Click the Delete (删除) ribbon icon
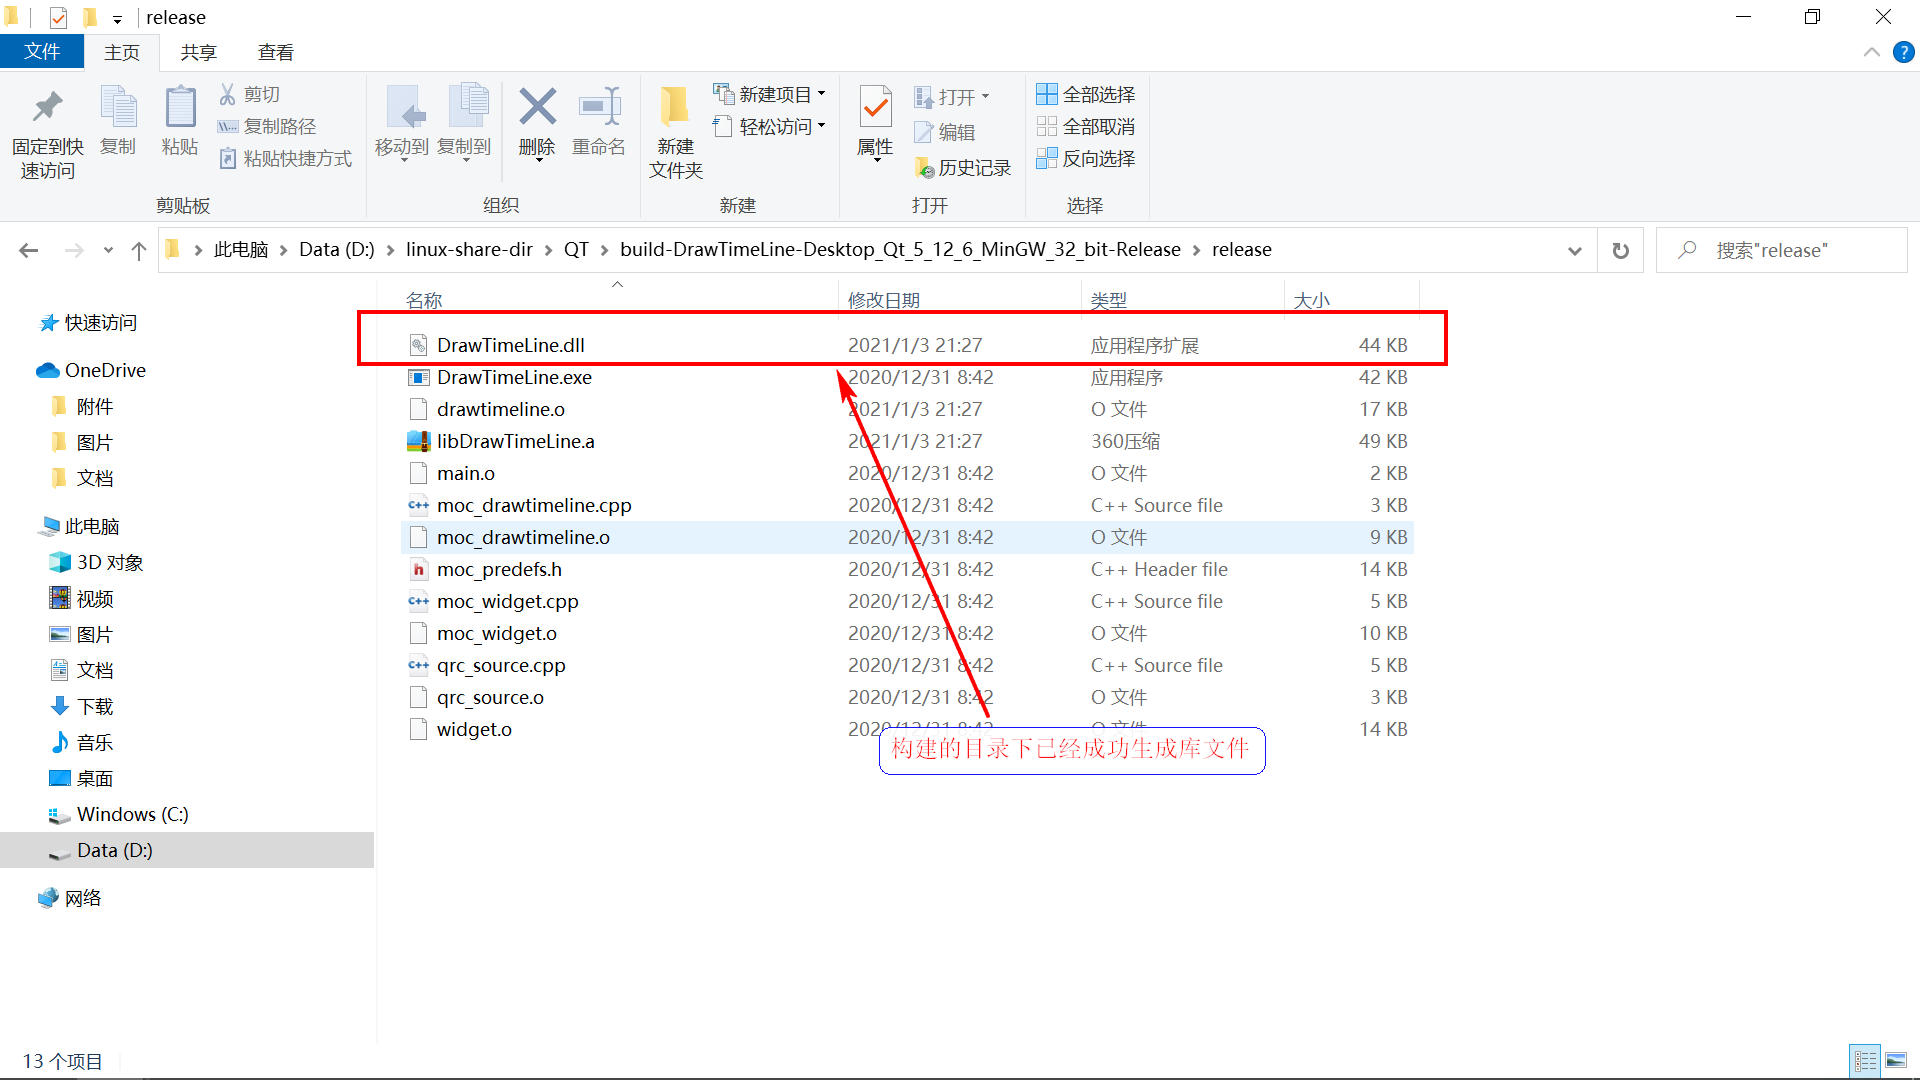The height and width of the screenshot is (1080, 1920). click(x=537, y=108)
